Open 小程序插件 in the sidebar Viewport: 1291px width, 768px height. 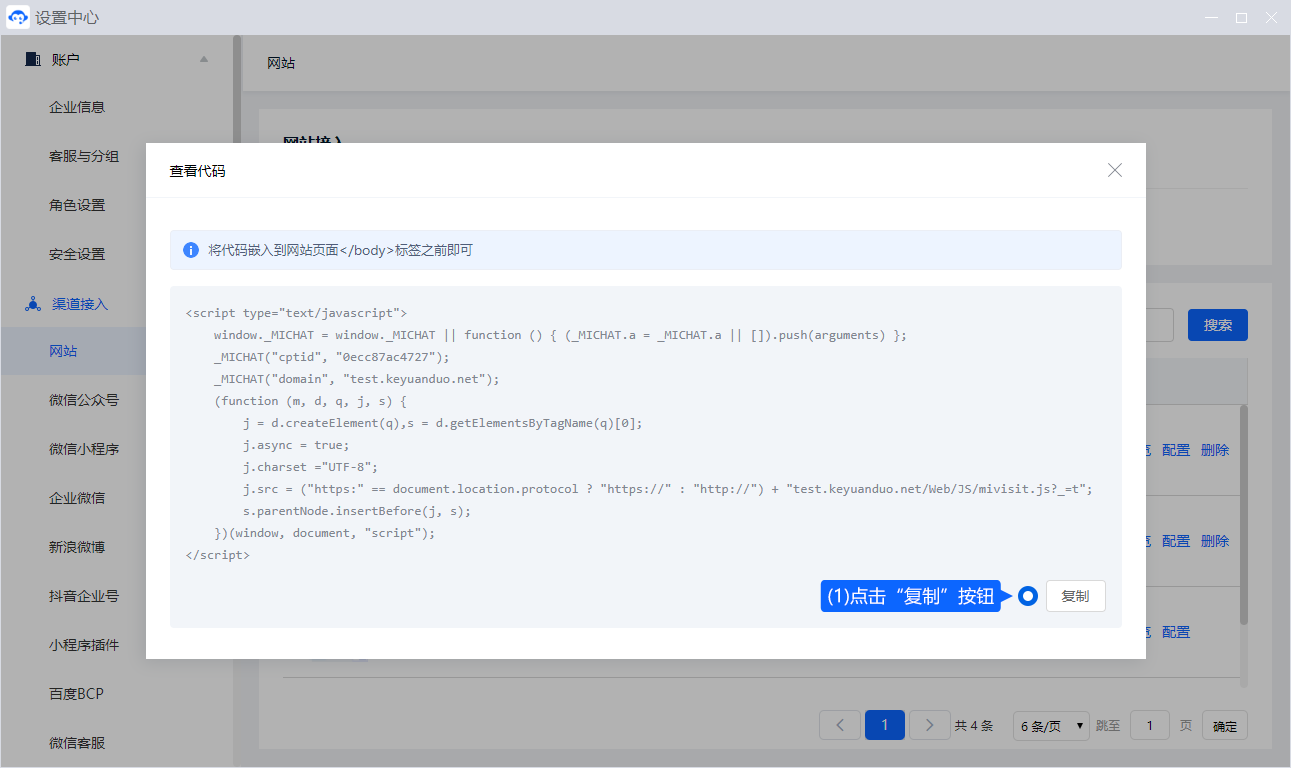click(84, 645)
